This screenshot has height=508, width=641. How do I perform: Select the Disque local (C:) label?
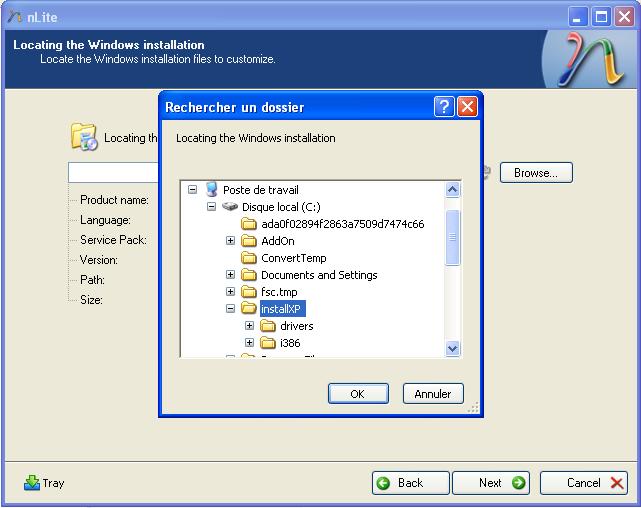(x=281, y=207)
